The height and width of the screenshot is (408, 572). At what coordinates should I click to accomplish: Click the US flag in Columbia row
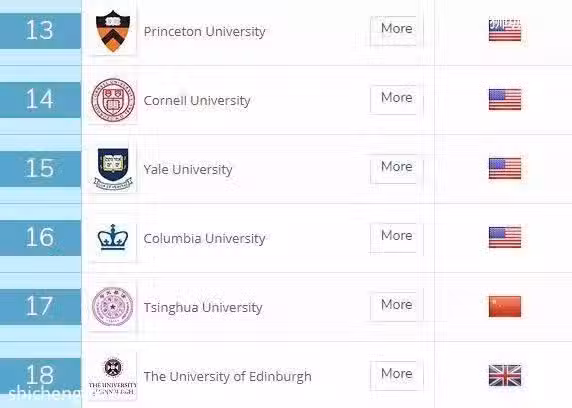(505, 237)
